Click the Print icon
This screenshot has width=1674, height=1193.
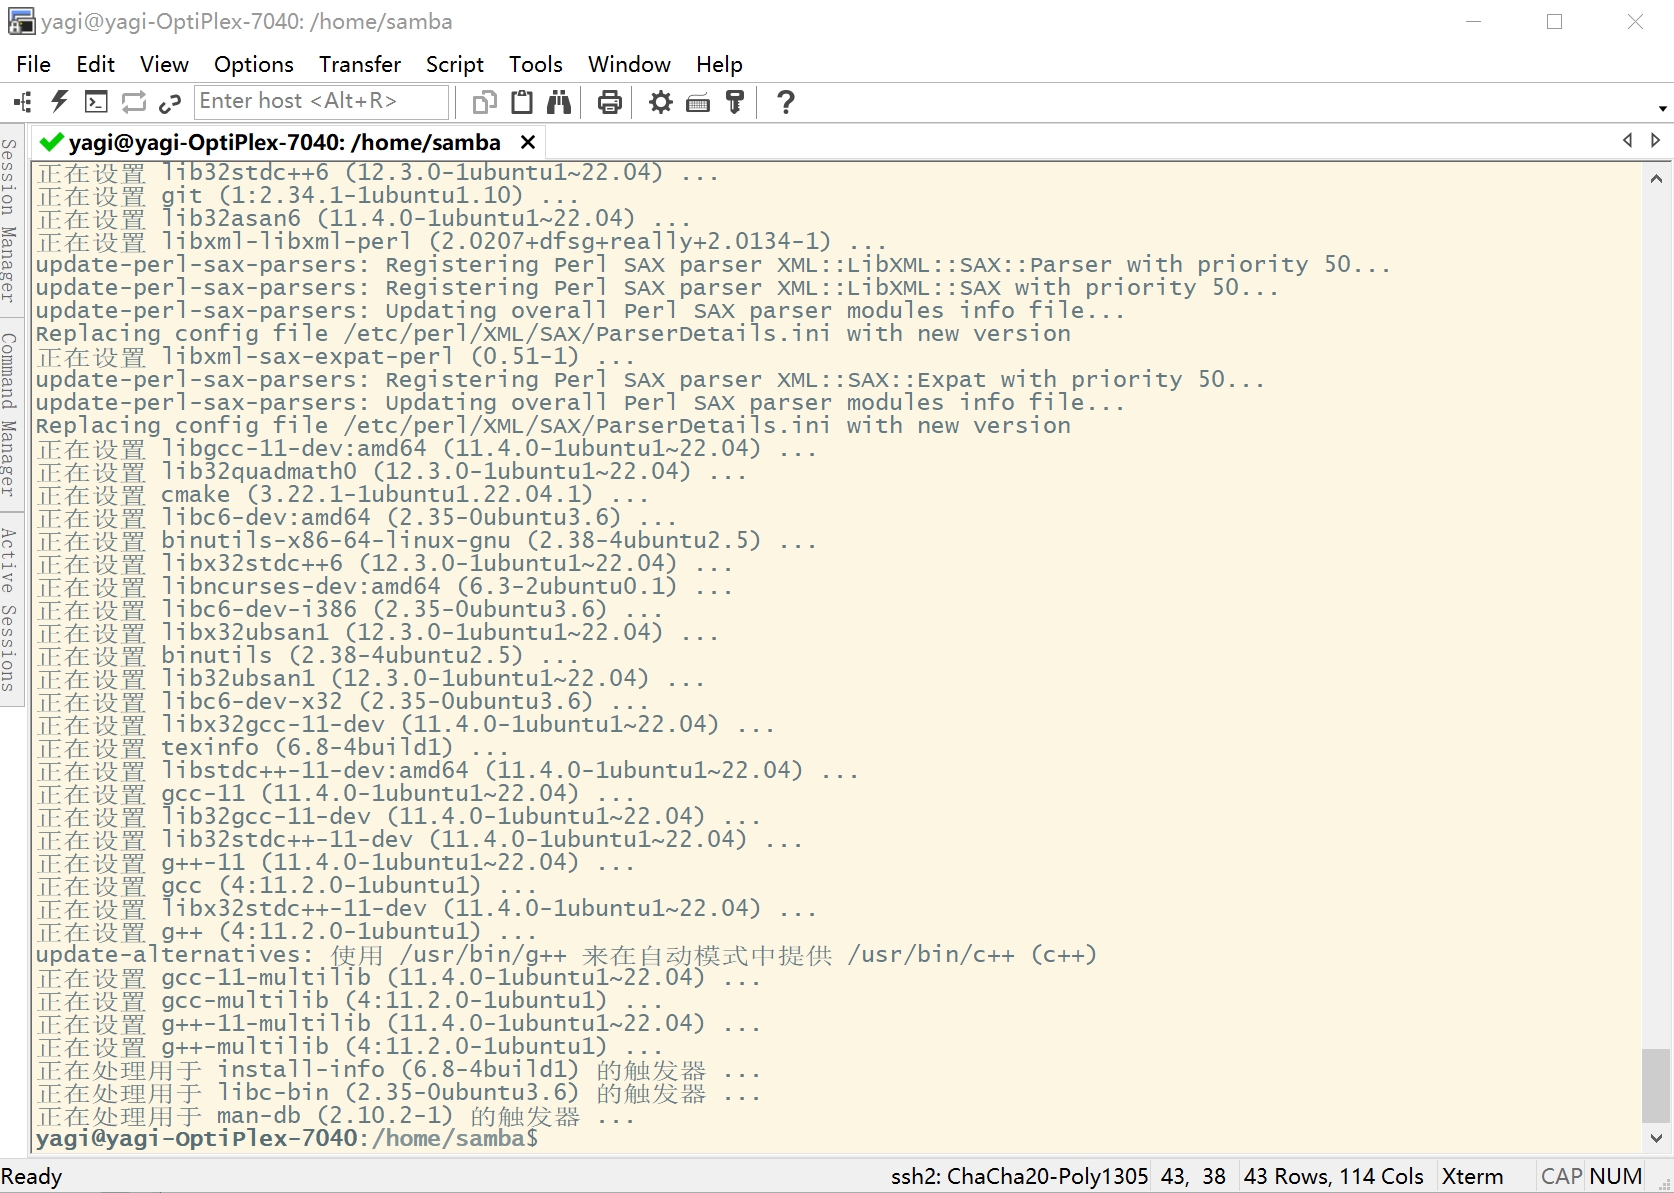[609, 102]
